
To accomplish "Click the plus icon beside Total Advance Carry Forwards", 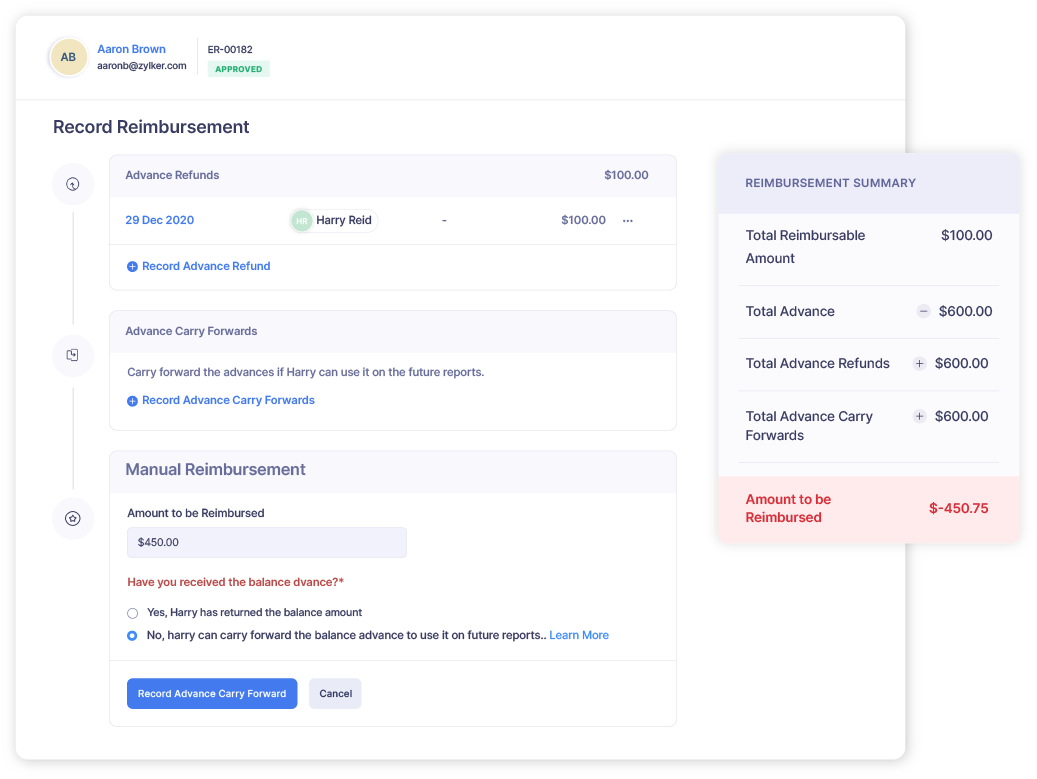I will coord(919,416).
